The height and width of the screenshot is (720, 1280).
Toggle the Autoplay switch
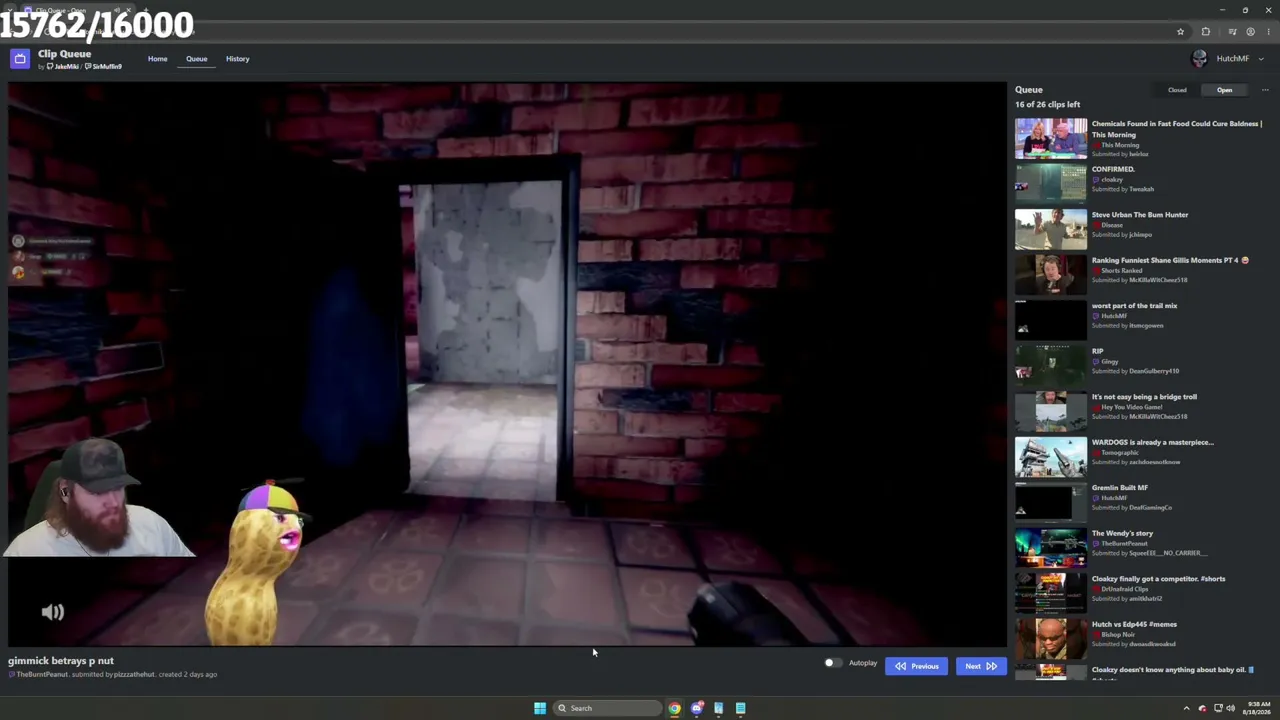point(832,663)
